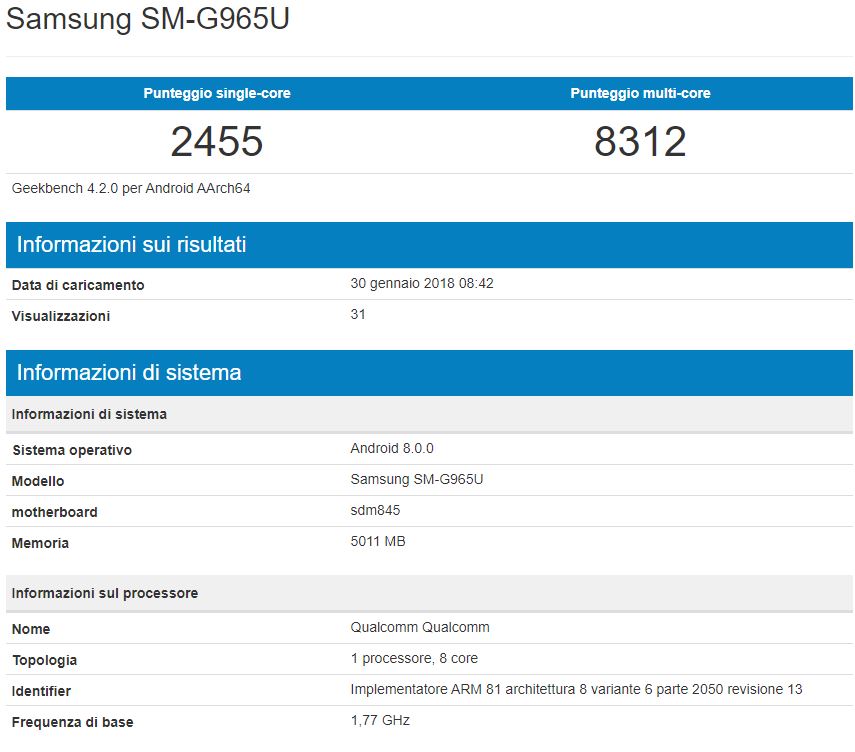Select the Punteggio multi-core header
Image resolution: width=855 pixels, height=752 pixels.
640,93
